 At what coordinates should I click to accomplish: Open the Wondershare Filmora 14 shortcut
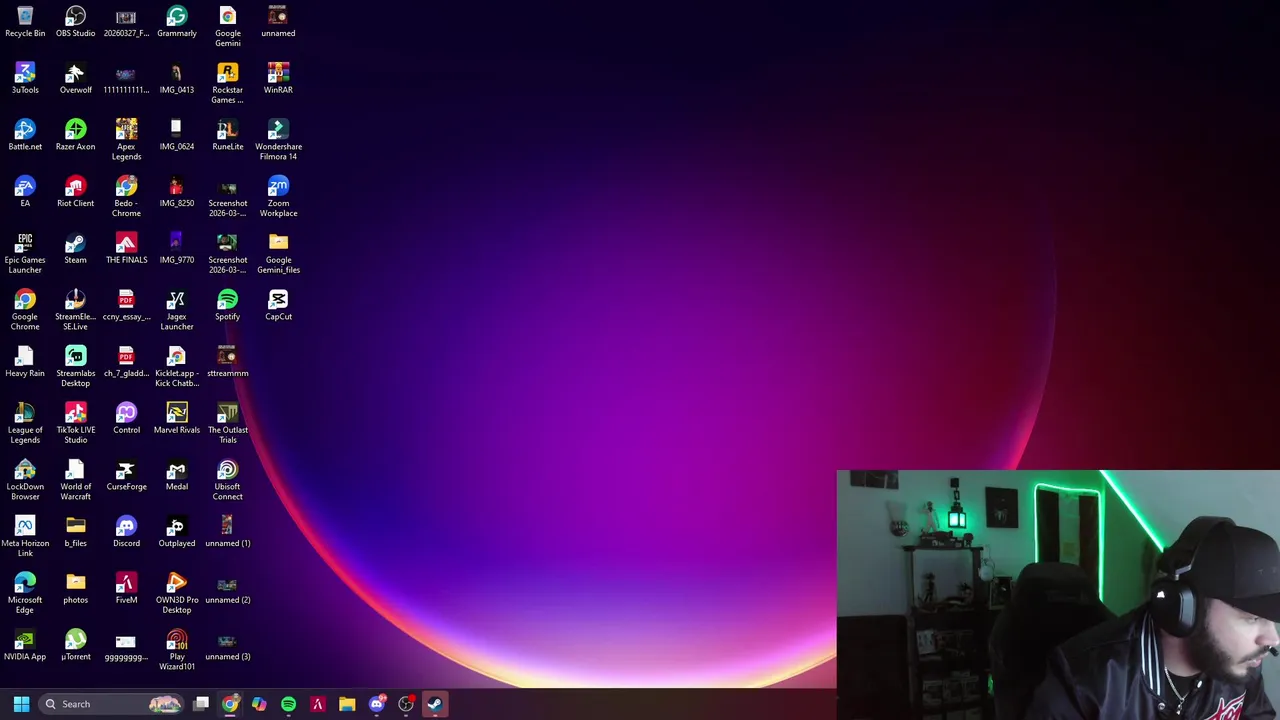(278, 139)
